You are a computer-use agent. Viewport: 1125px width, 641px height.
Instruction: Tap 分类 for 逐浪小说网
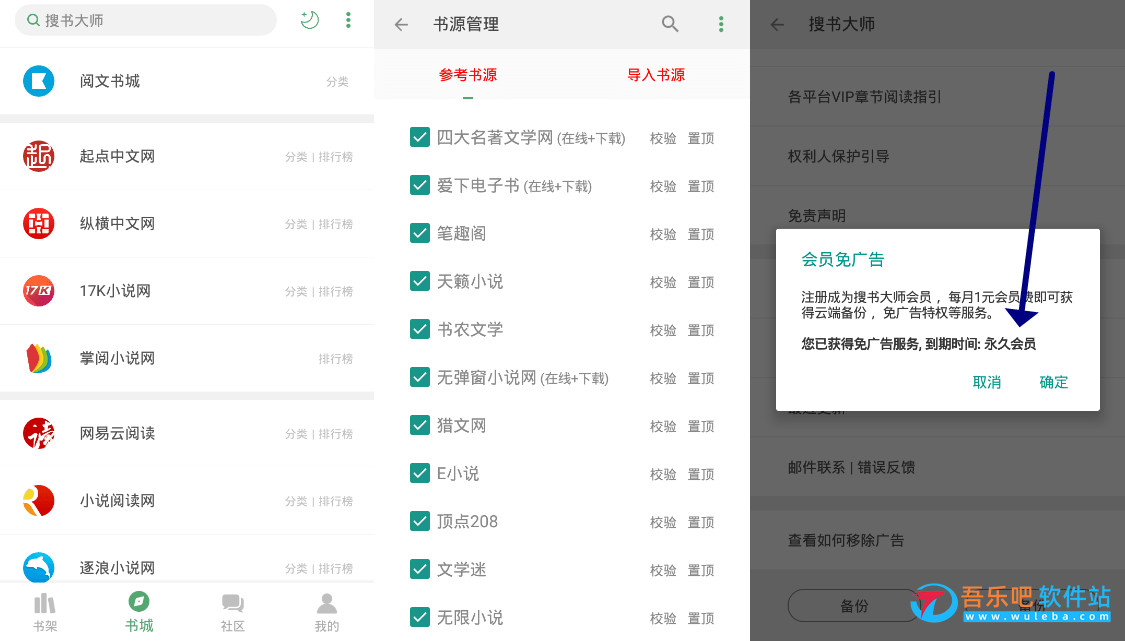point(296,569)
